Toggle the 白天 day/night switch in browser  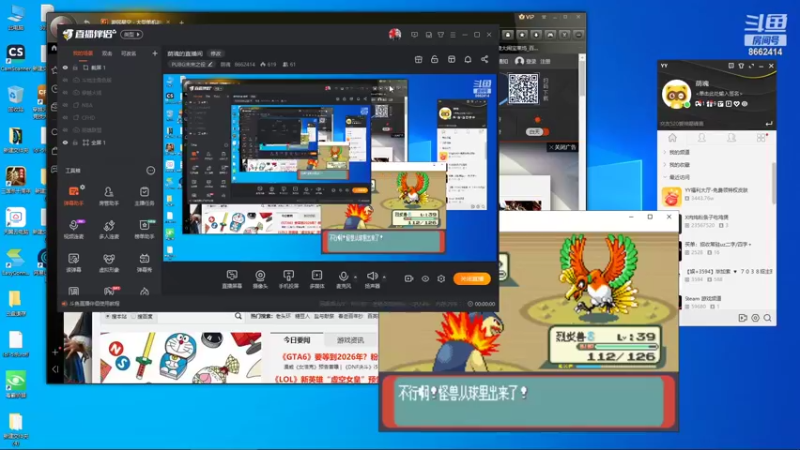tap(537, 131)
